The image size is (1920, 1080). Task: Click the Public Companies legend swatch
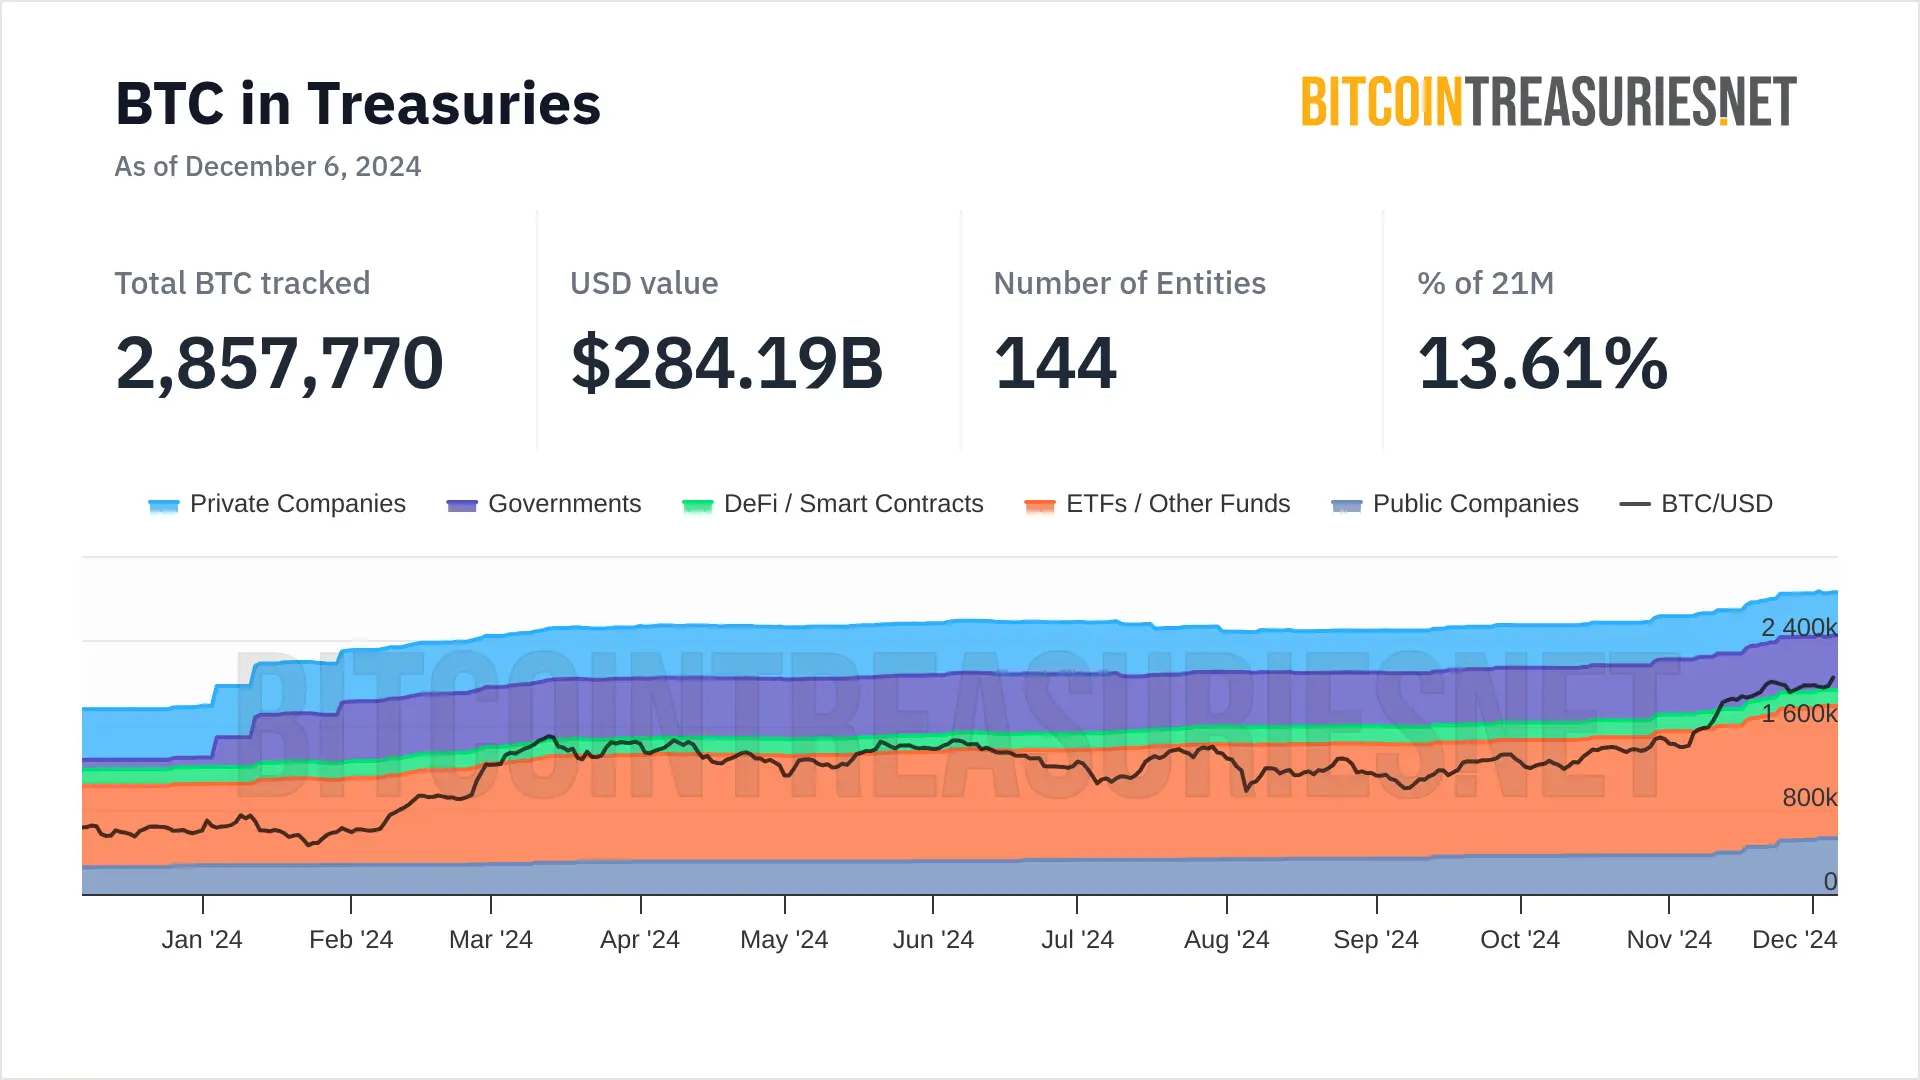point(1347,505)
